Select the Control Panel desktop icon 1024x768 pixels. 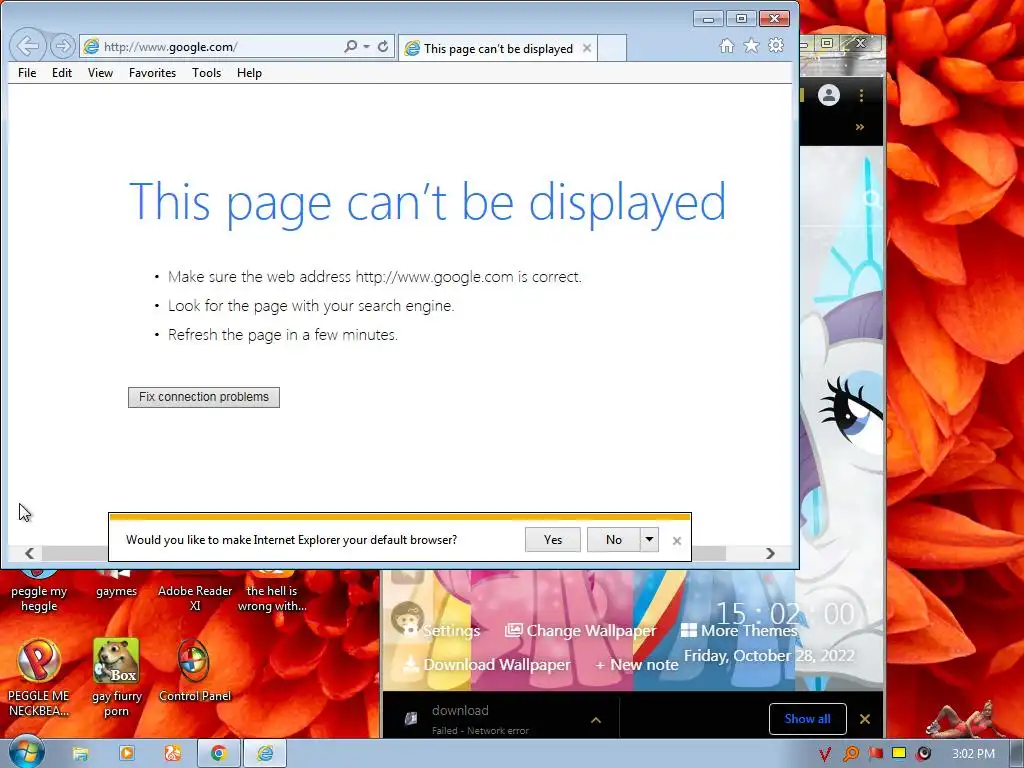click(195, 671)
